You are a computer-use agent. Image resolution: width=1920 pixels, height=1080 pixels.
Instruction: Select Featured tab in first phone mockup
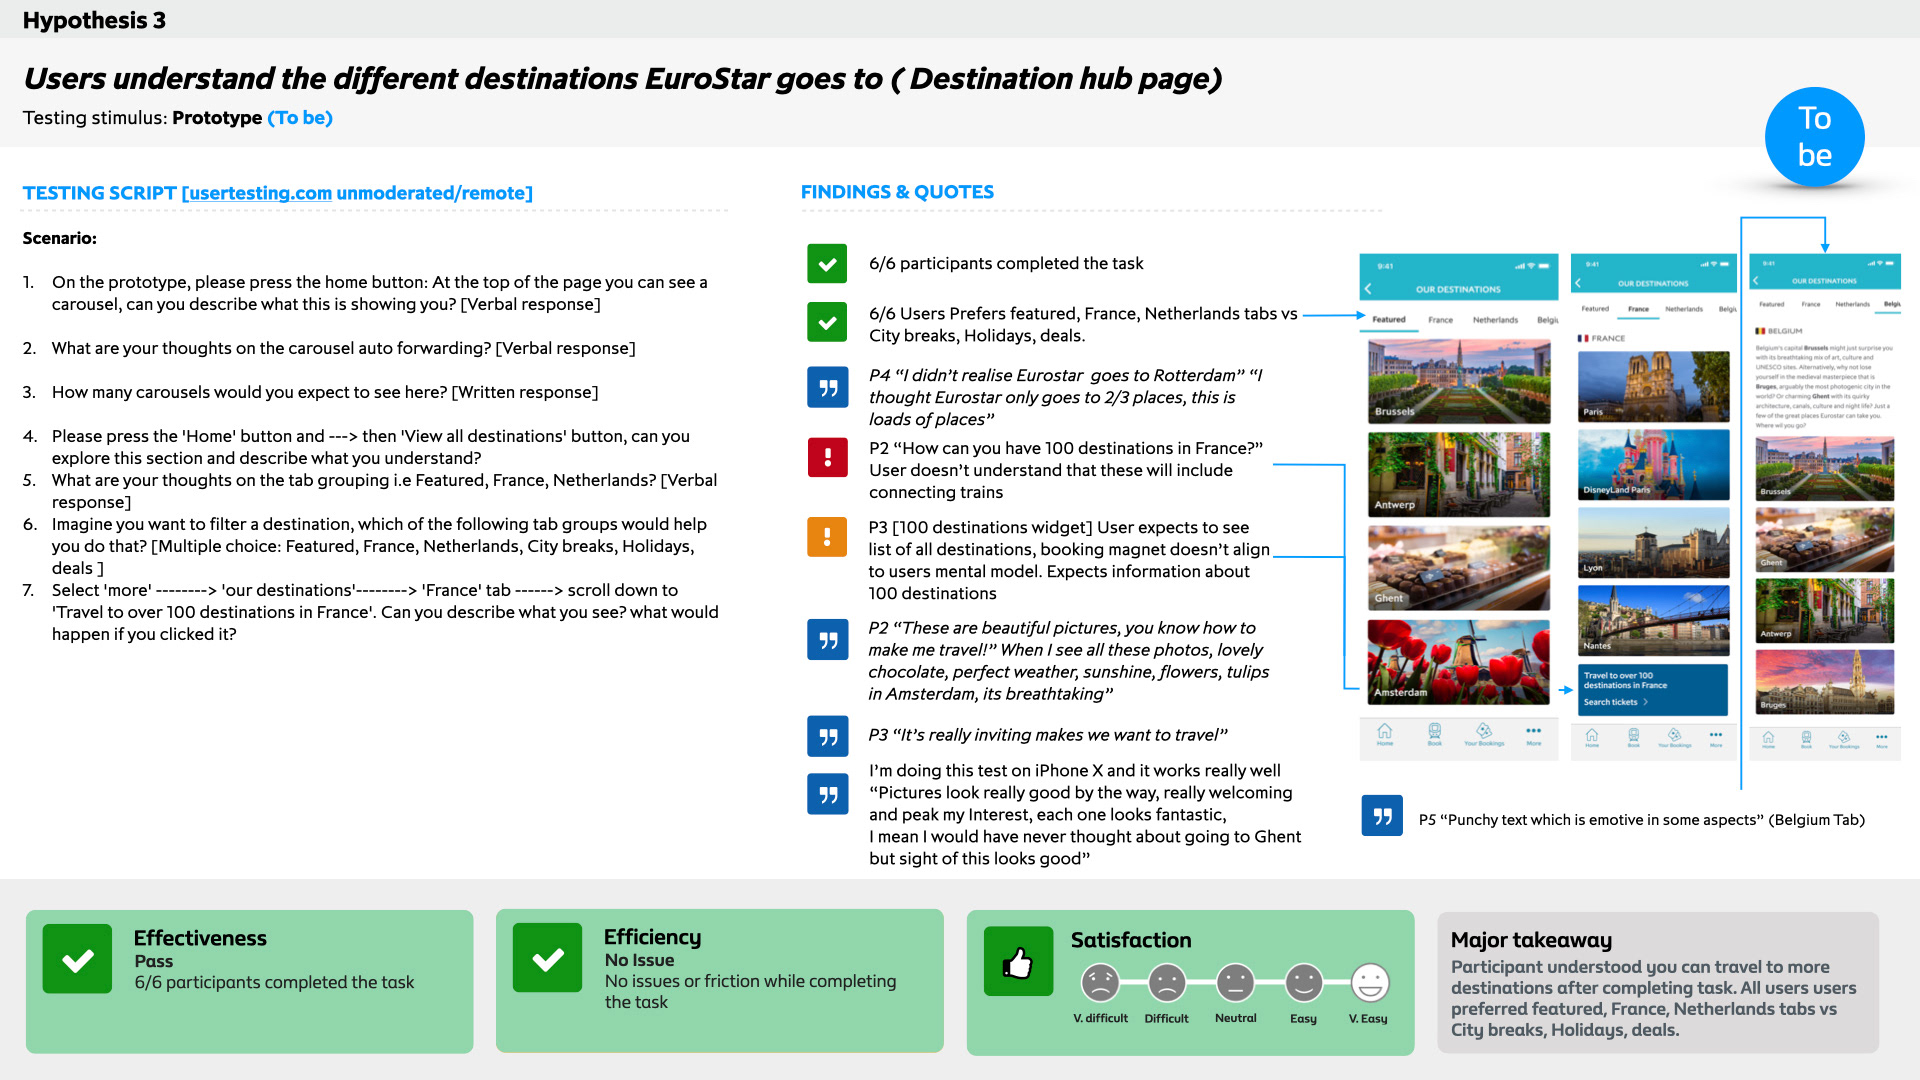click(1388, 320)
